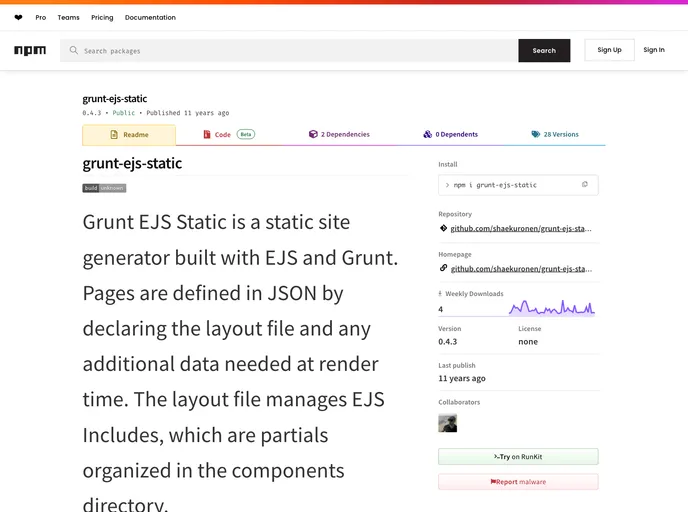
Task: Click Try on RunKit button
Action: [518, 457]
